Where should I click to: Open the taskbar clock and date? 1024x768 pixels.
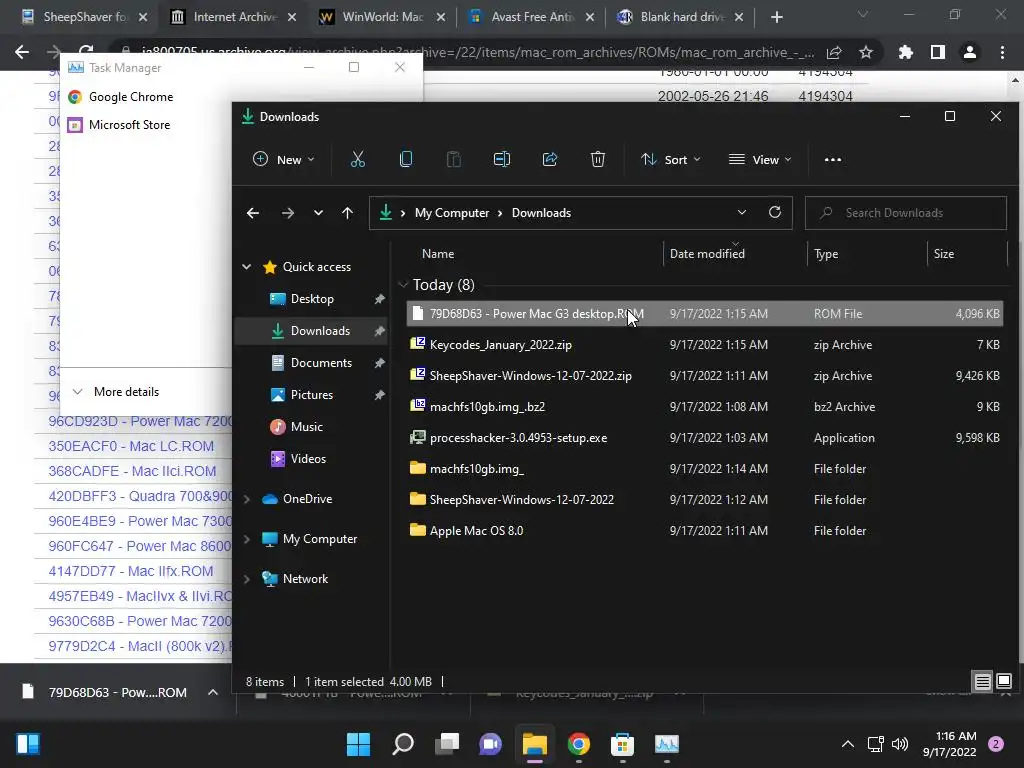pos(949,744)
